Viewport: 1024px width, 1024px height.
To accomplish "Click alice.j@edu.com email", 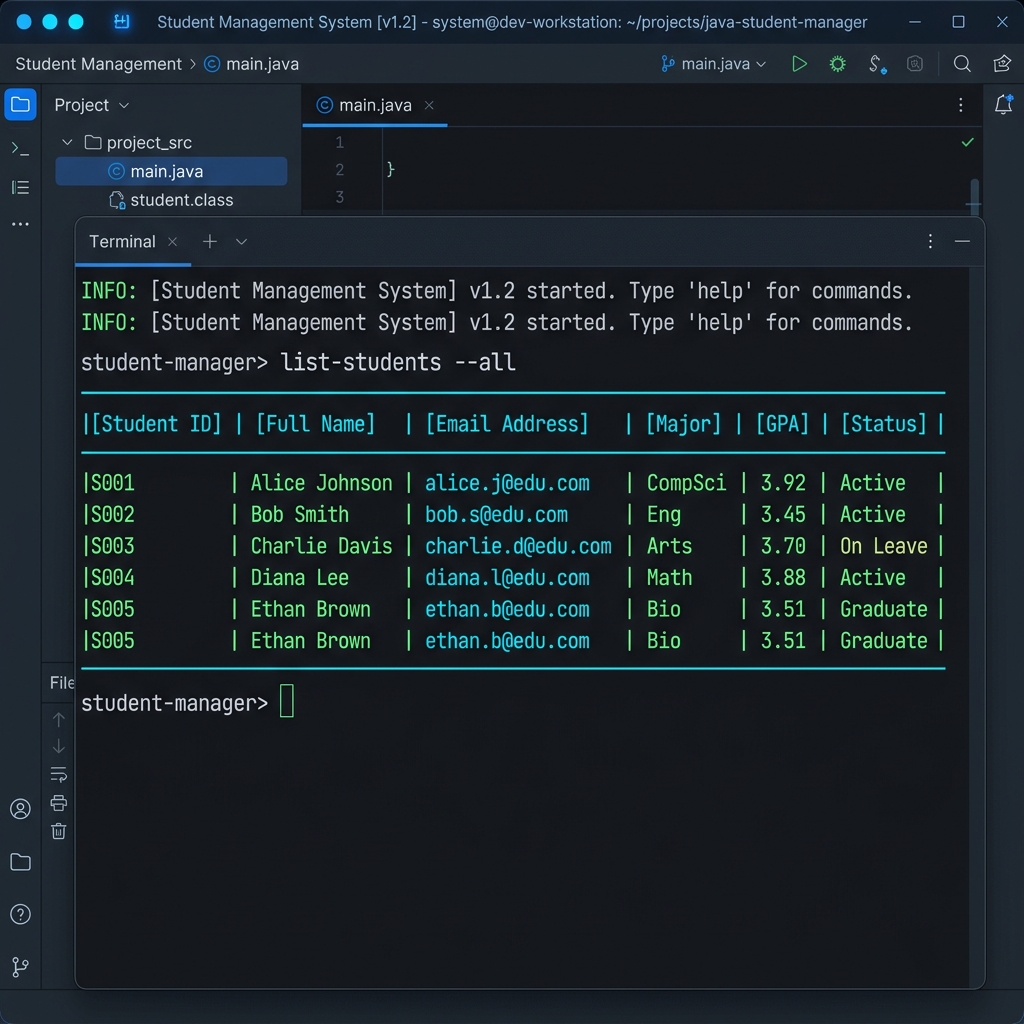I will (507, 483).
